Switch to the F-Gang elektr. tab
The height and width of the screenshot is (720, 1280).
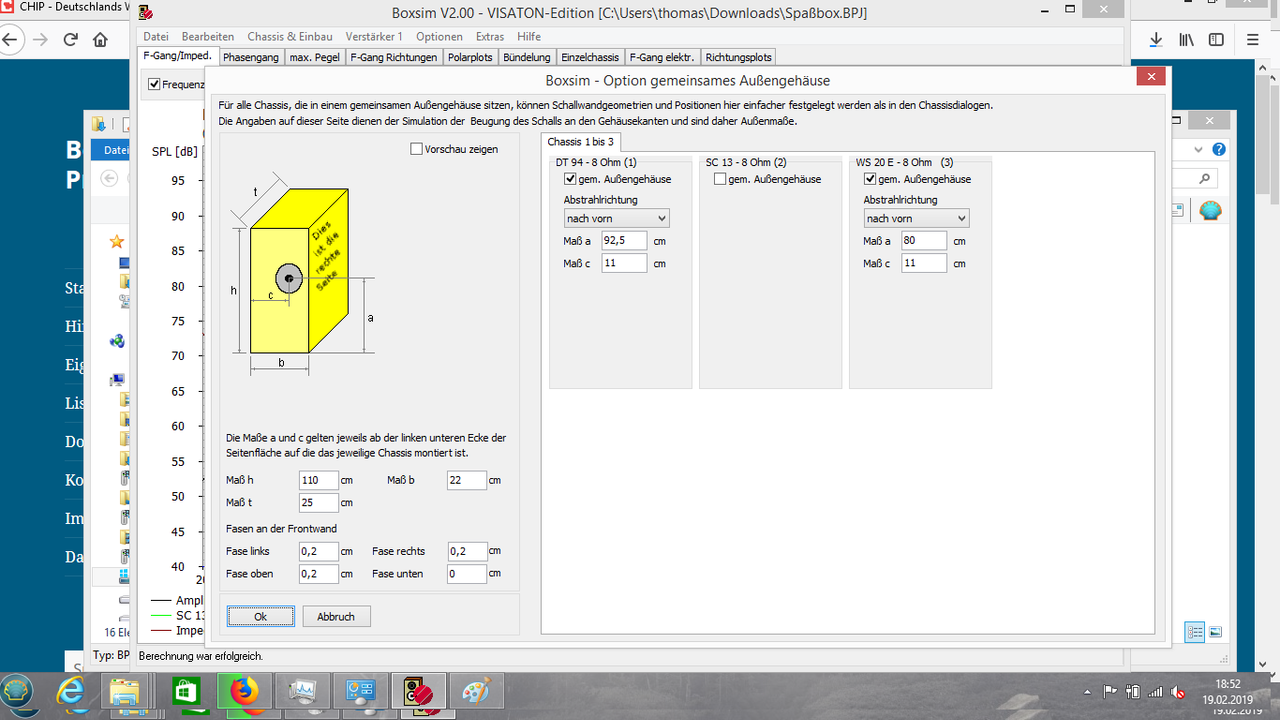pos(662,57)
